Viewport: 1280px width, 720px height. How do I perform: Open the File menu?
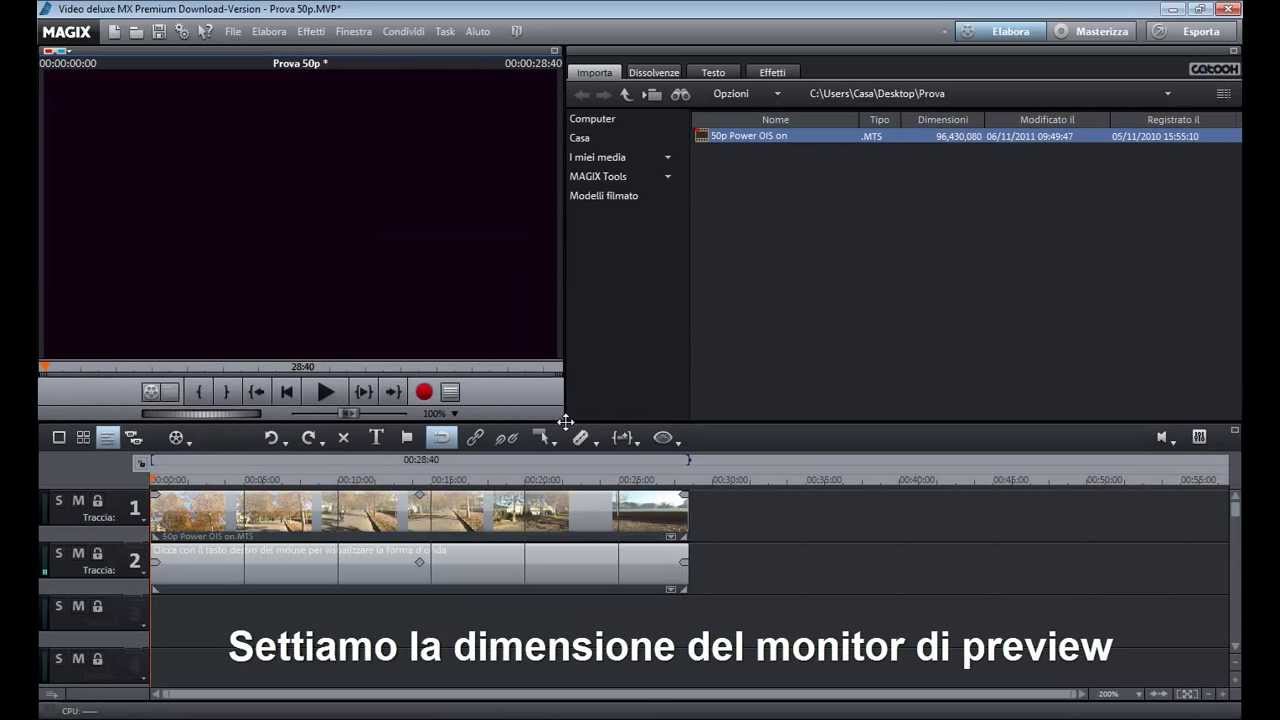pos(233,32)
